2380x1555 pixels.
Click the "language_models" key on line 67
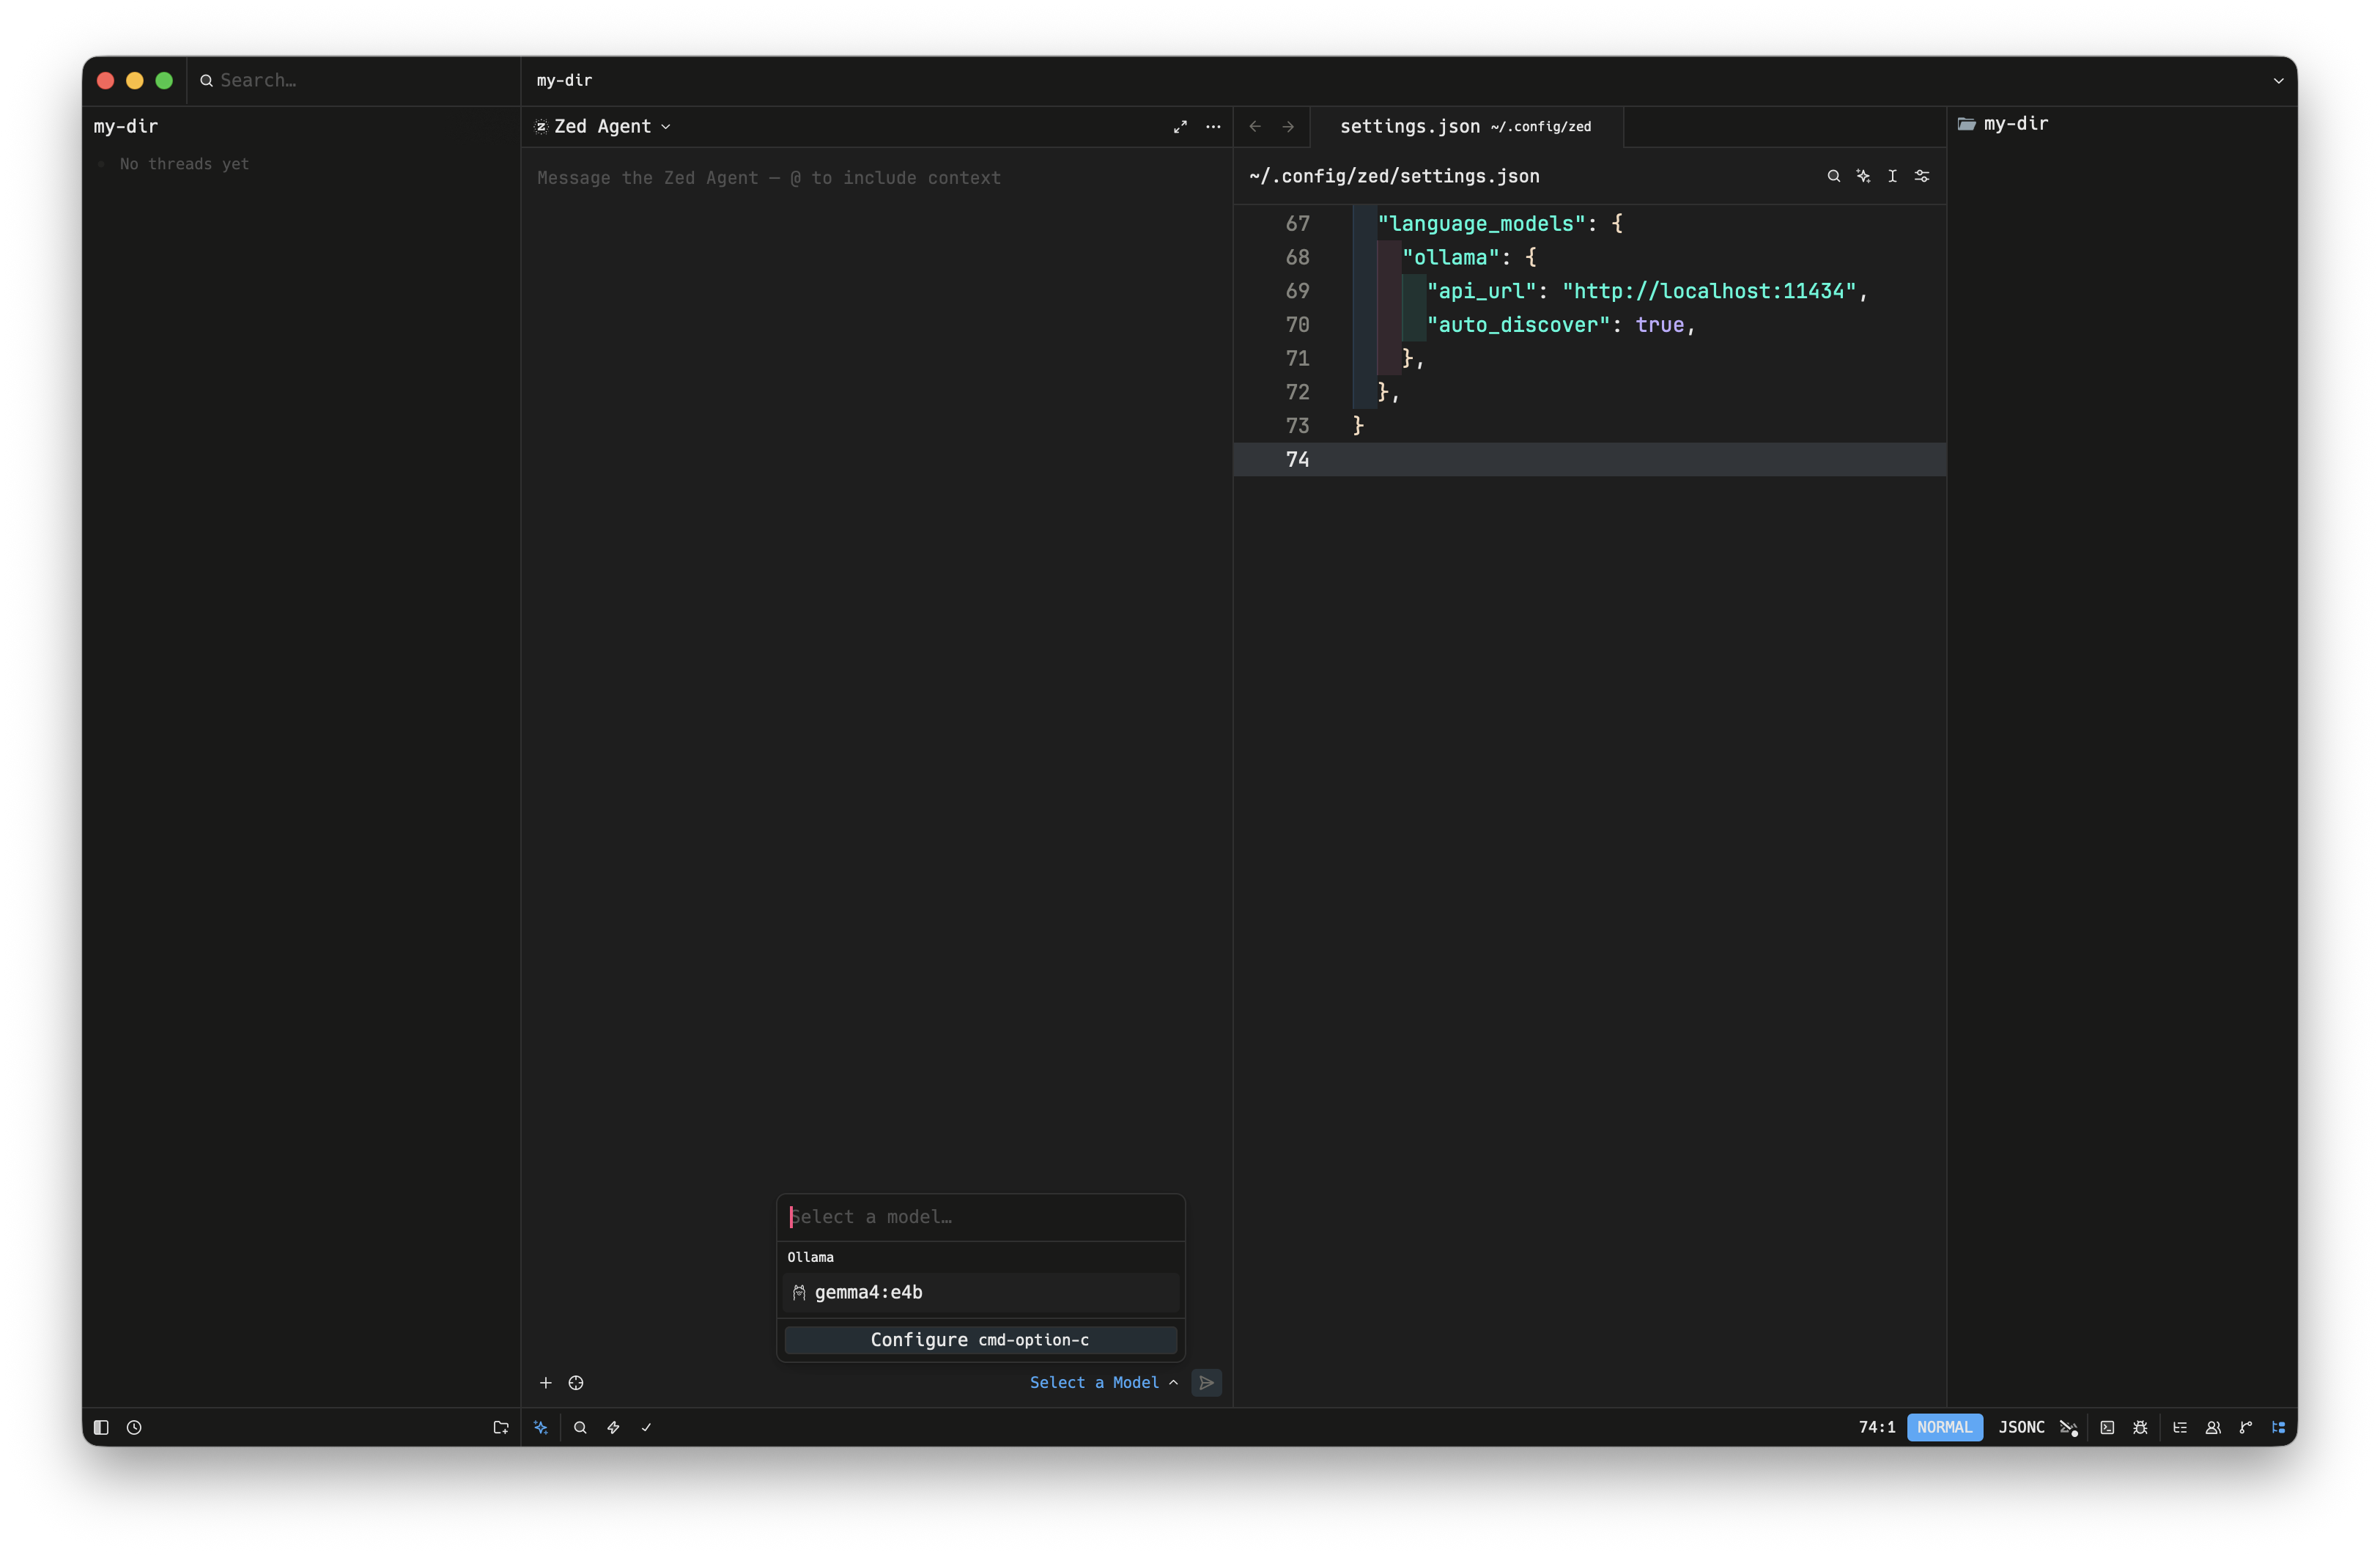click(1481, 224)
